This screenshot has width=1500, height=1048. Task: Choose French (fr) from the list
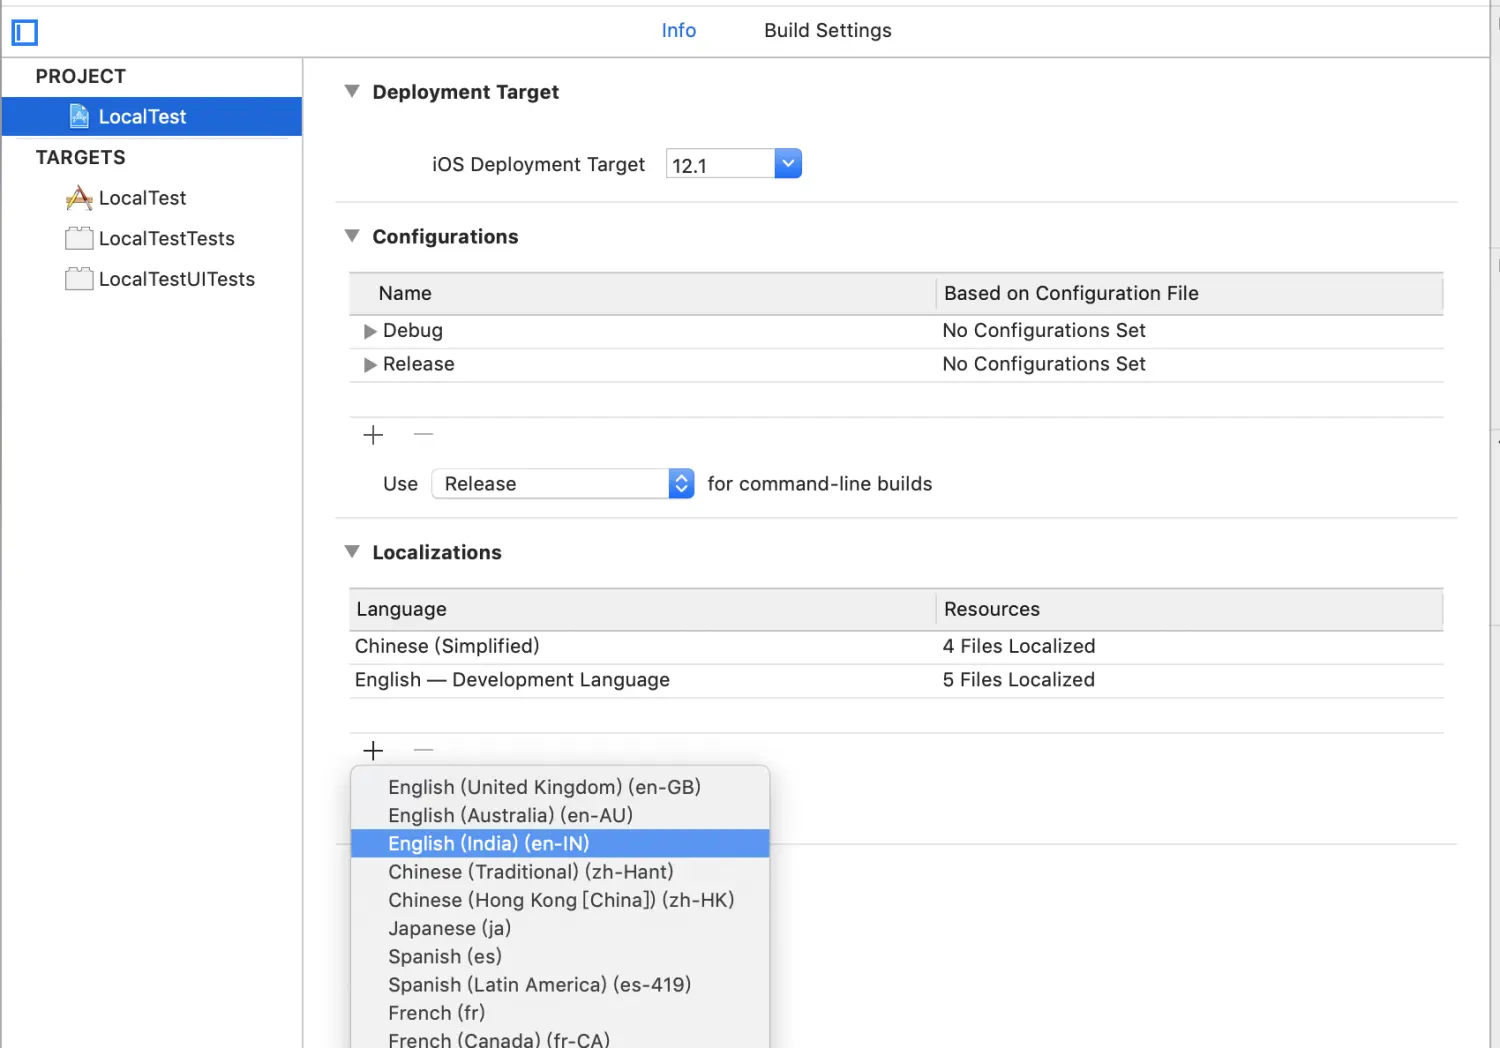click(560, 1013)
